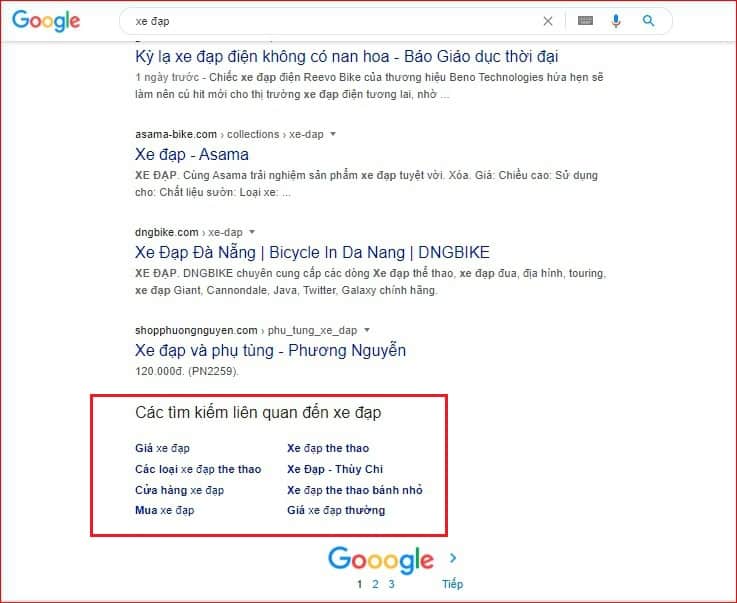Viewport: 737px width, 603px height.
Task: Select related search "Các loại xe đạp the thao"
Action: click(198, 469)
